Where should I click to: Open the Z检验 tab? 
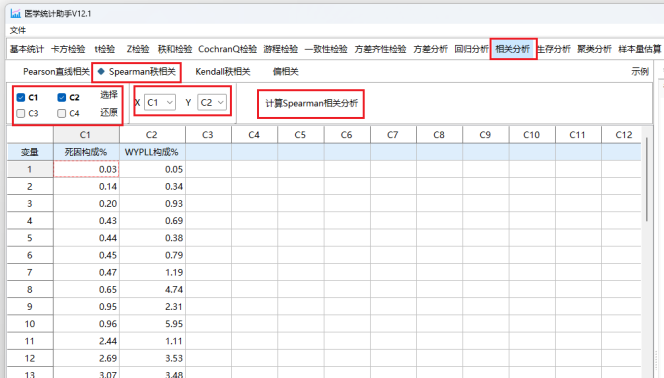(138, 49)
